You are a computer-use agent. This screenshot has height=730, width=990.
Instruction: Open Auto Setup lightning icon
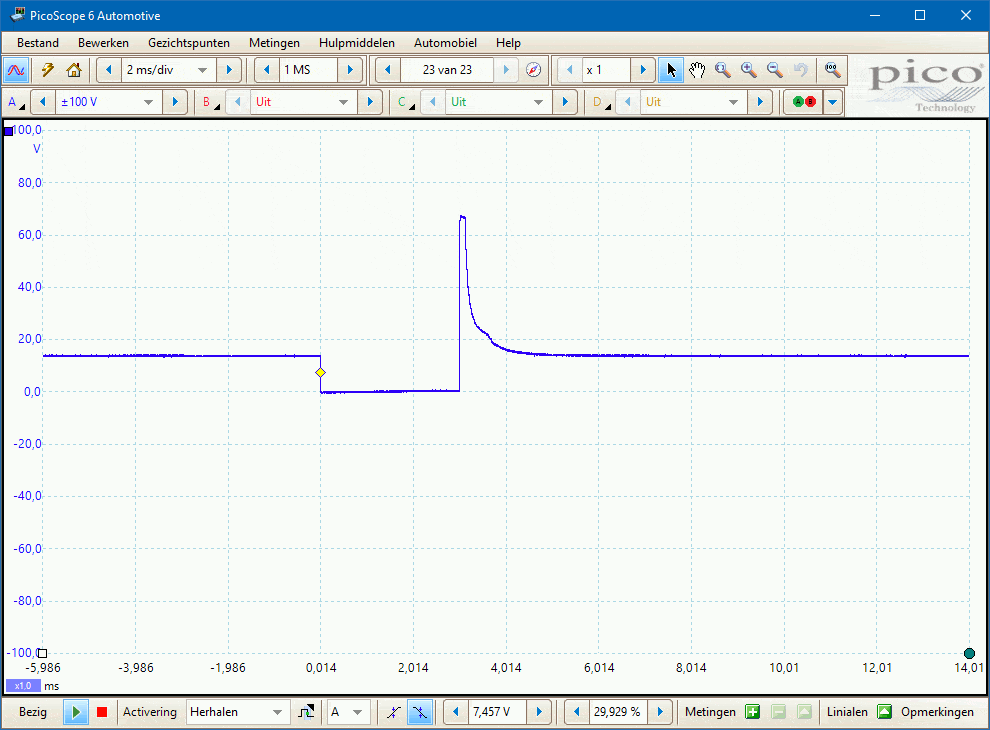[x=48, y=70]
